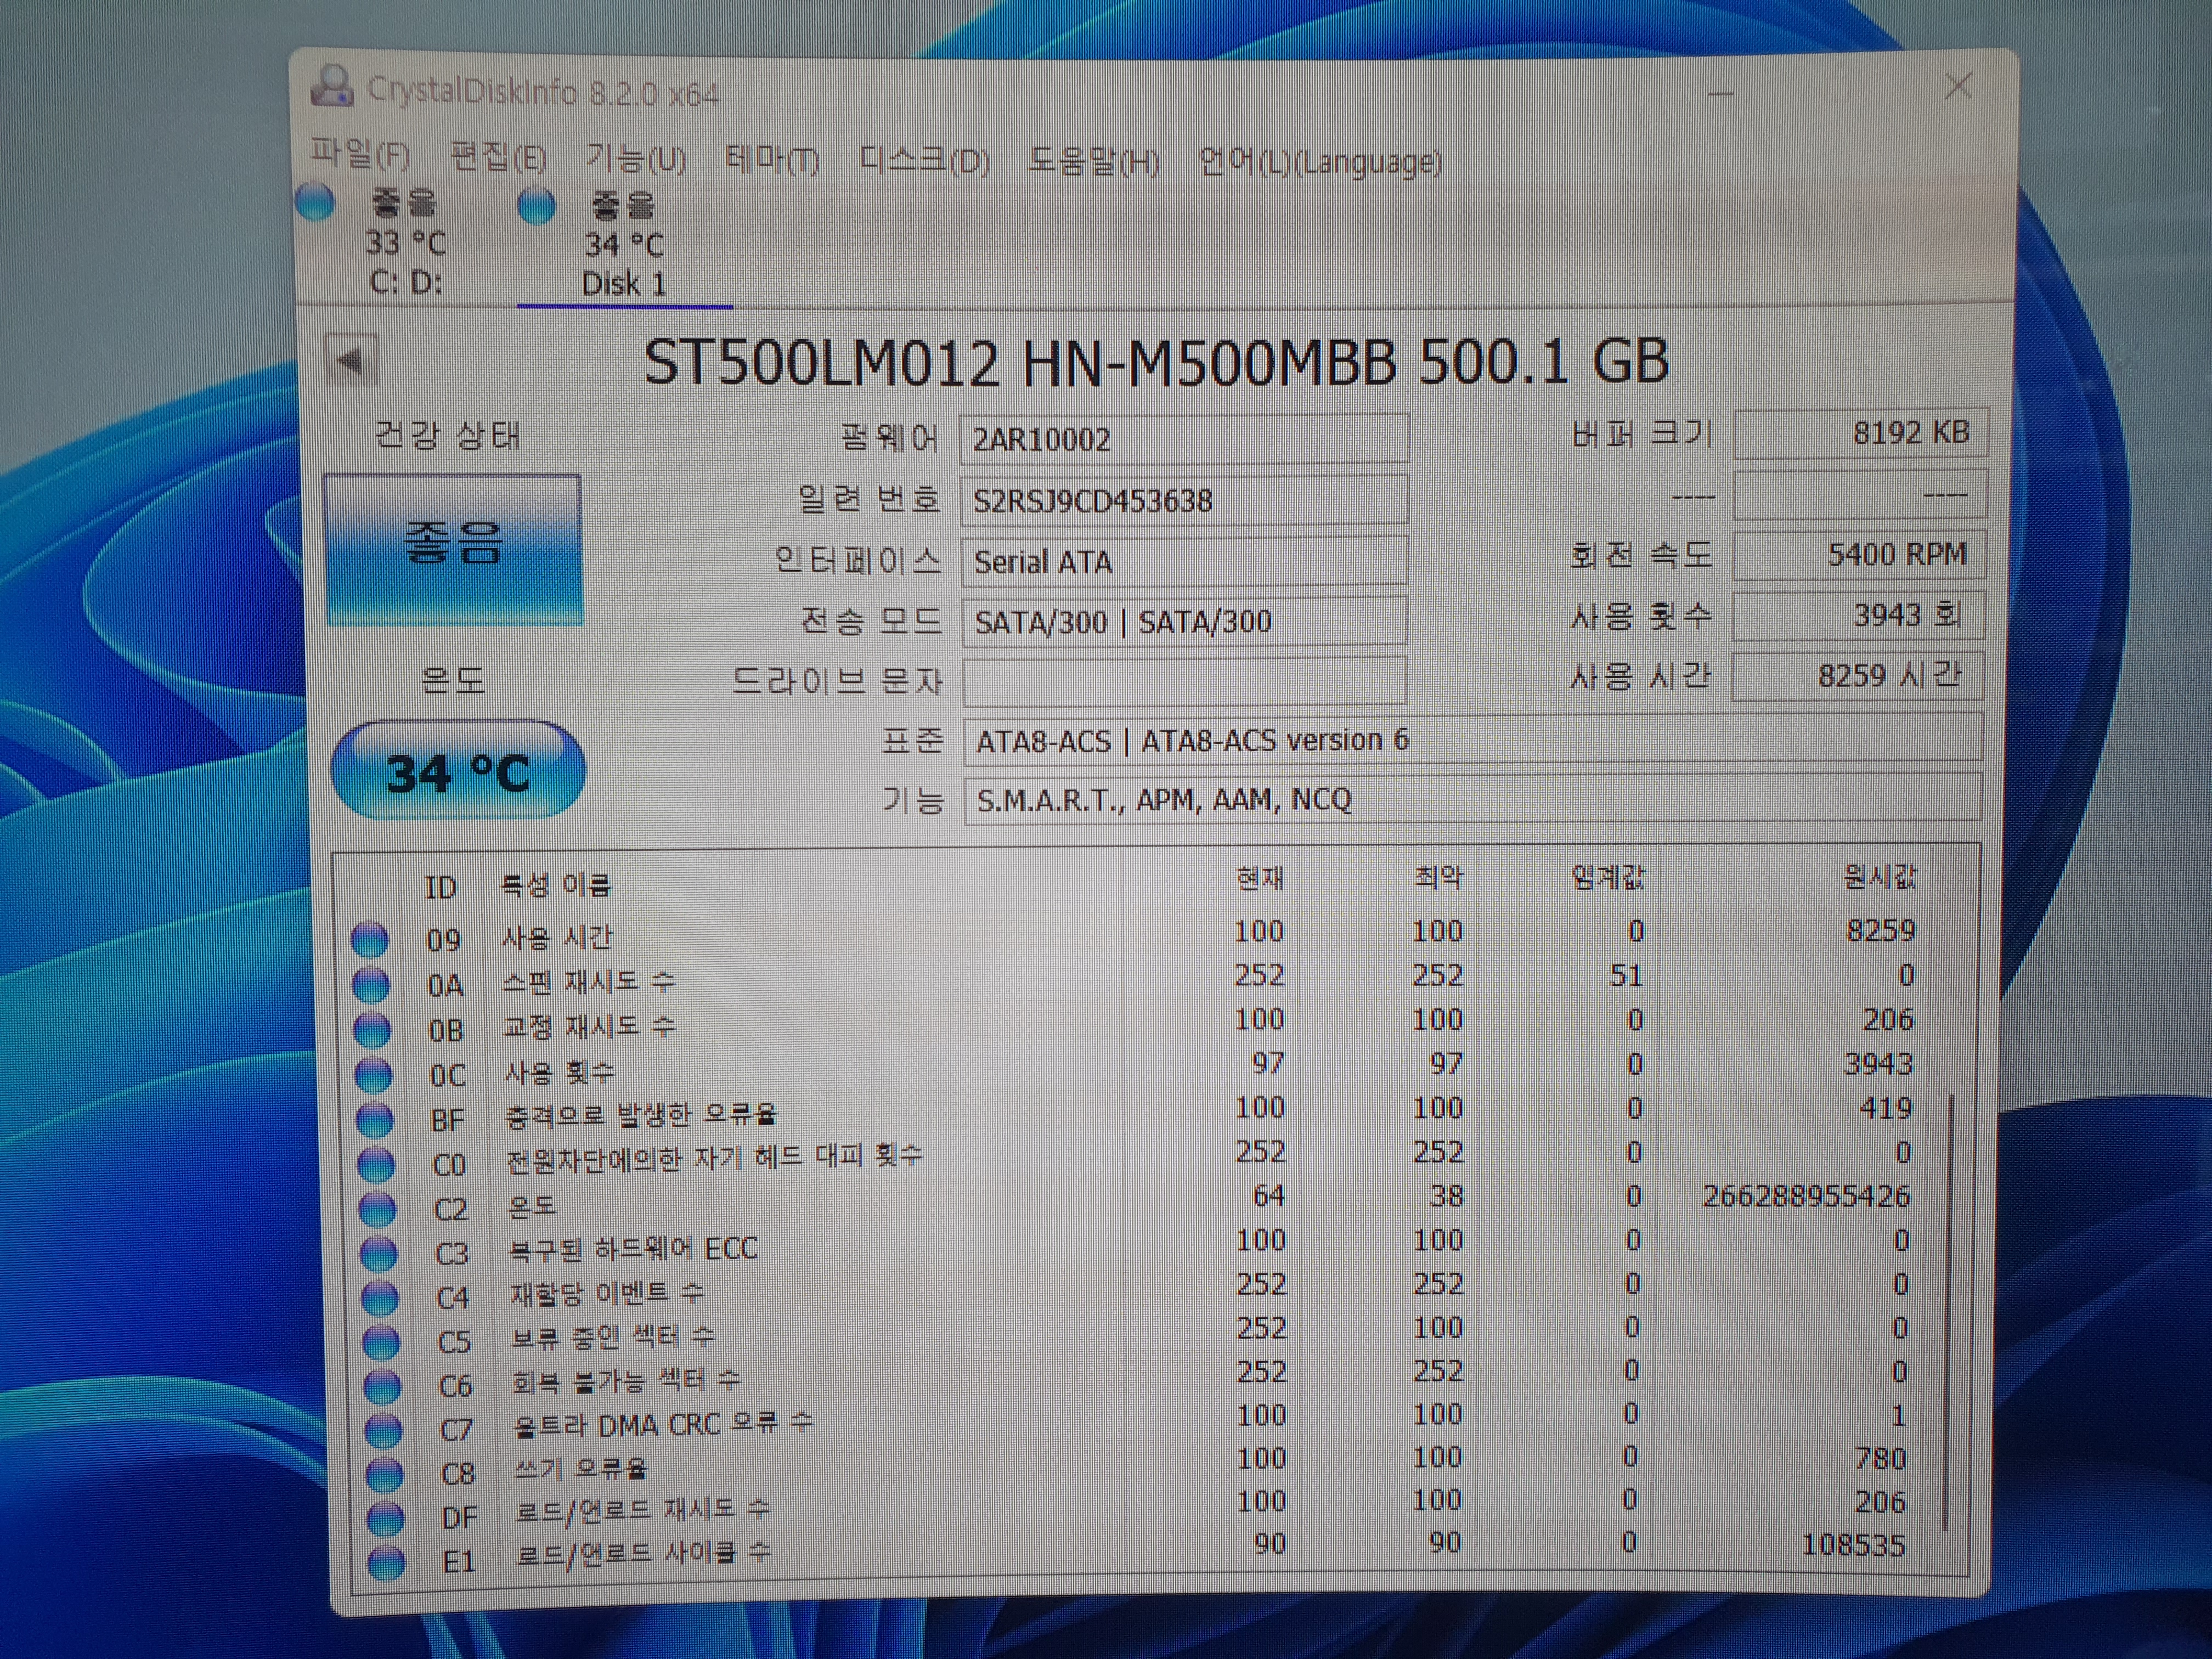
Task: Click the features field S.M.A.R.T., APM, AAM, NCQ
Action: click(1472, 799)
